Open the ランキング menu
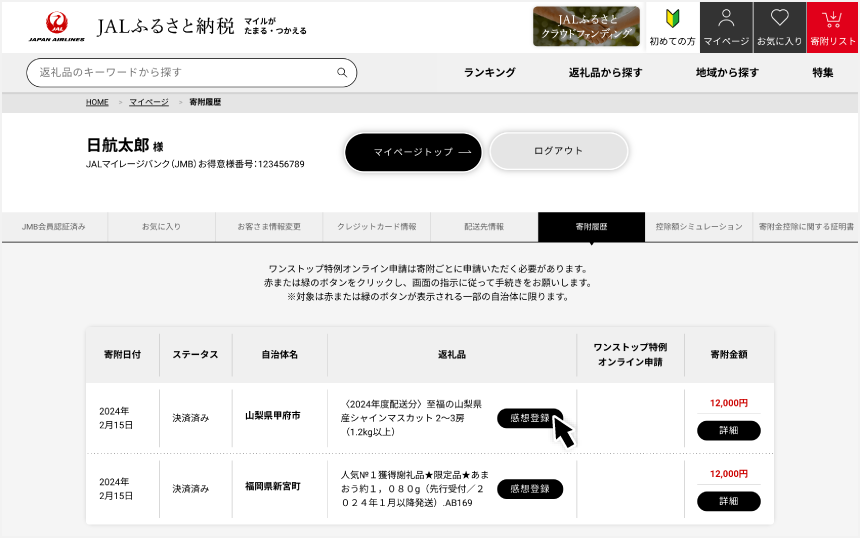Image resolution: width=860 pixels, height=538 pixels. [x=490, y=73]
